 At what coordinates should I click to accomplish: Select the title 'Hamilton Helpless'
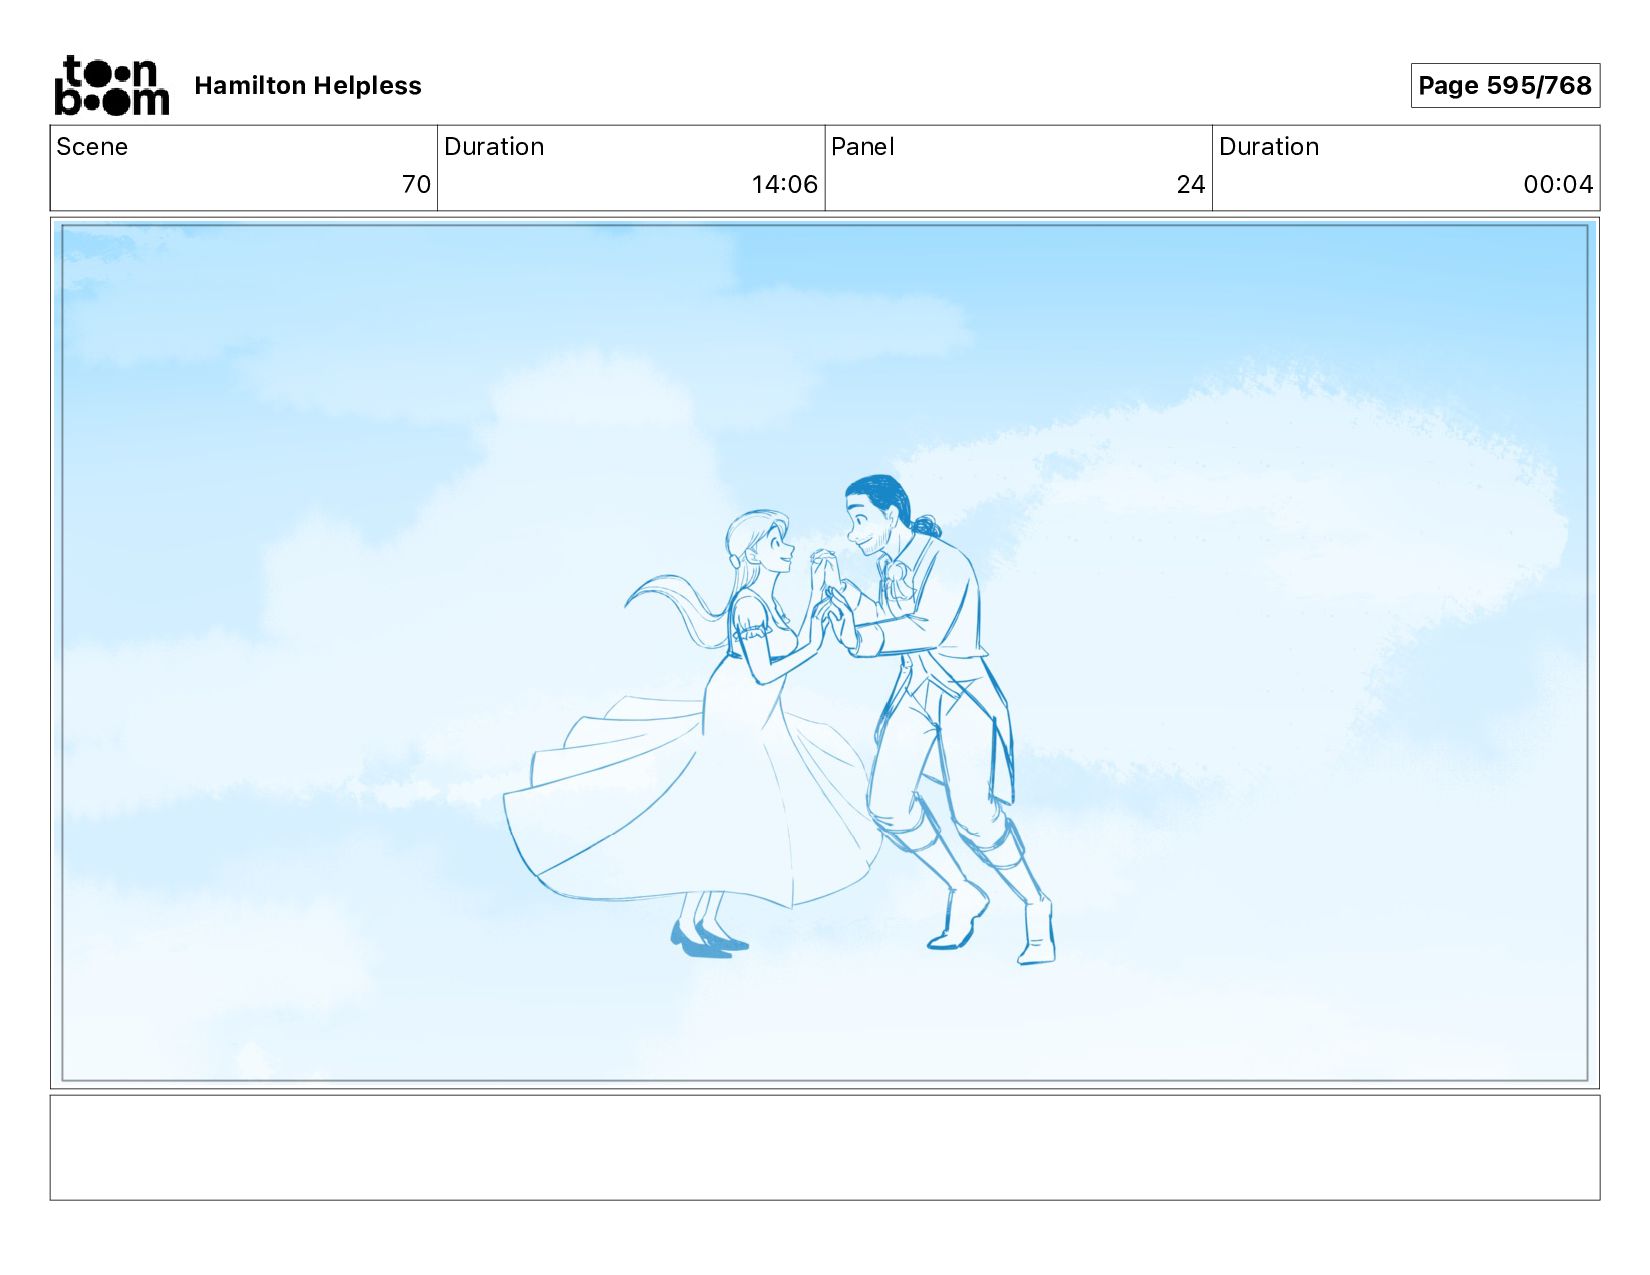(x=308, y=86)
